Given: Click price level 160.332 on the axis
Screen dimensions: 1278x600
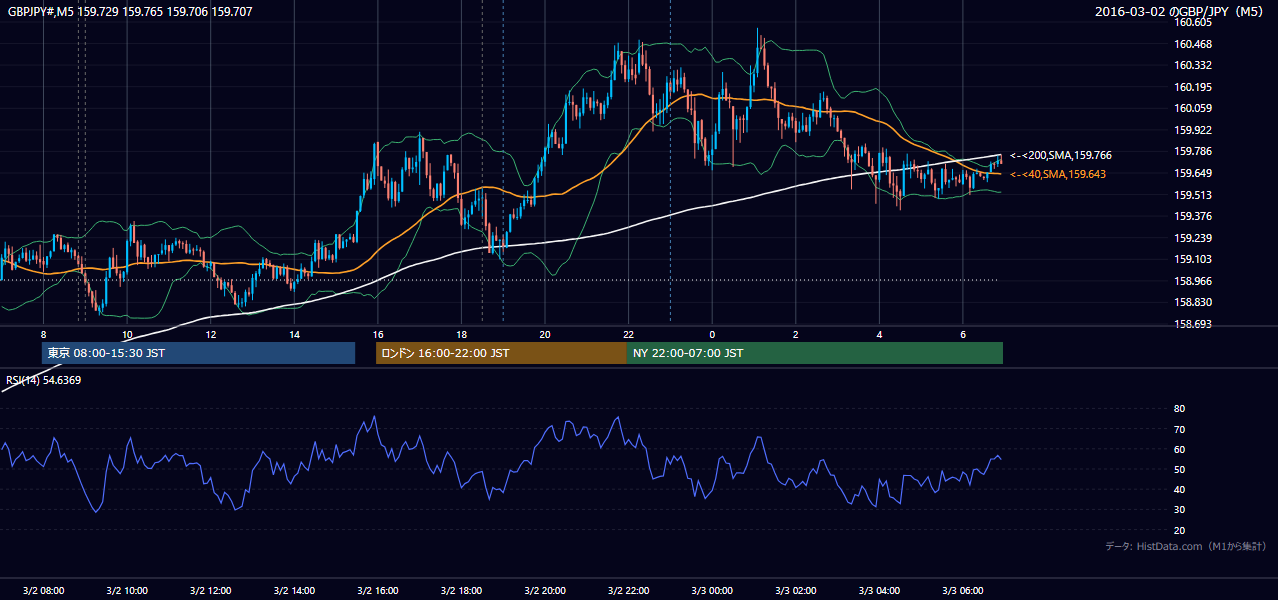Looking at the screenshot, I should (x=1193, y=65).
